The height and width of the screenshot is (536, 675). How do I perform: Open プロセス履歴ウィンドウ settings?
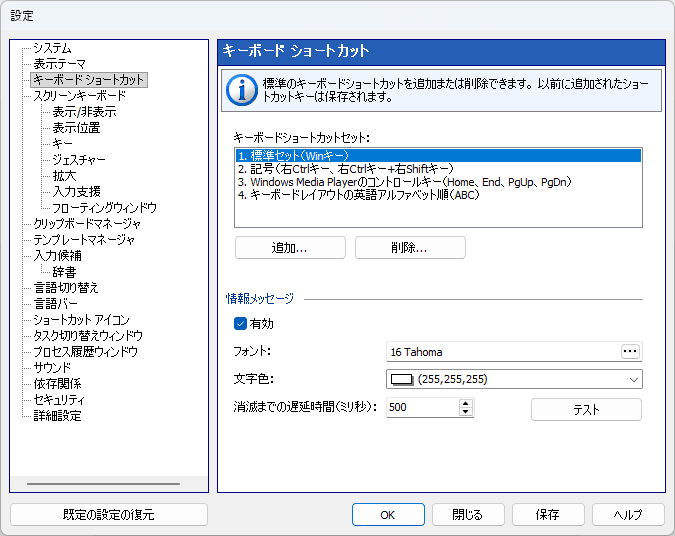pos(85,351)
